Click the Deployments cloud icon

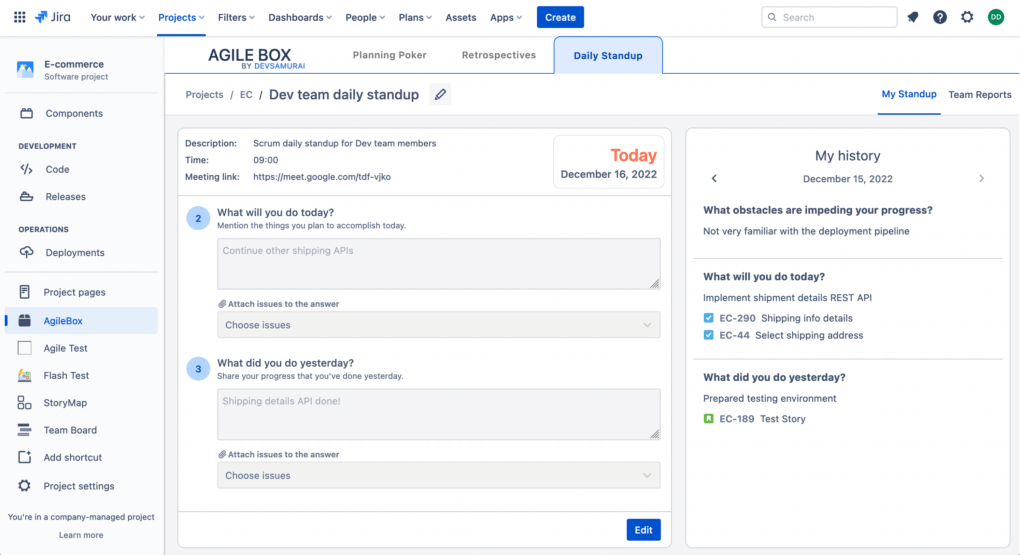(26, 252)
